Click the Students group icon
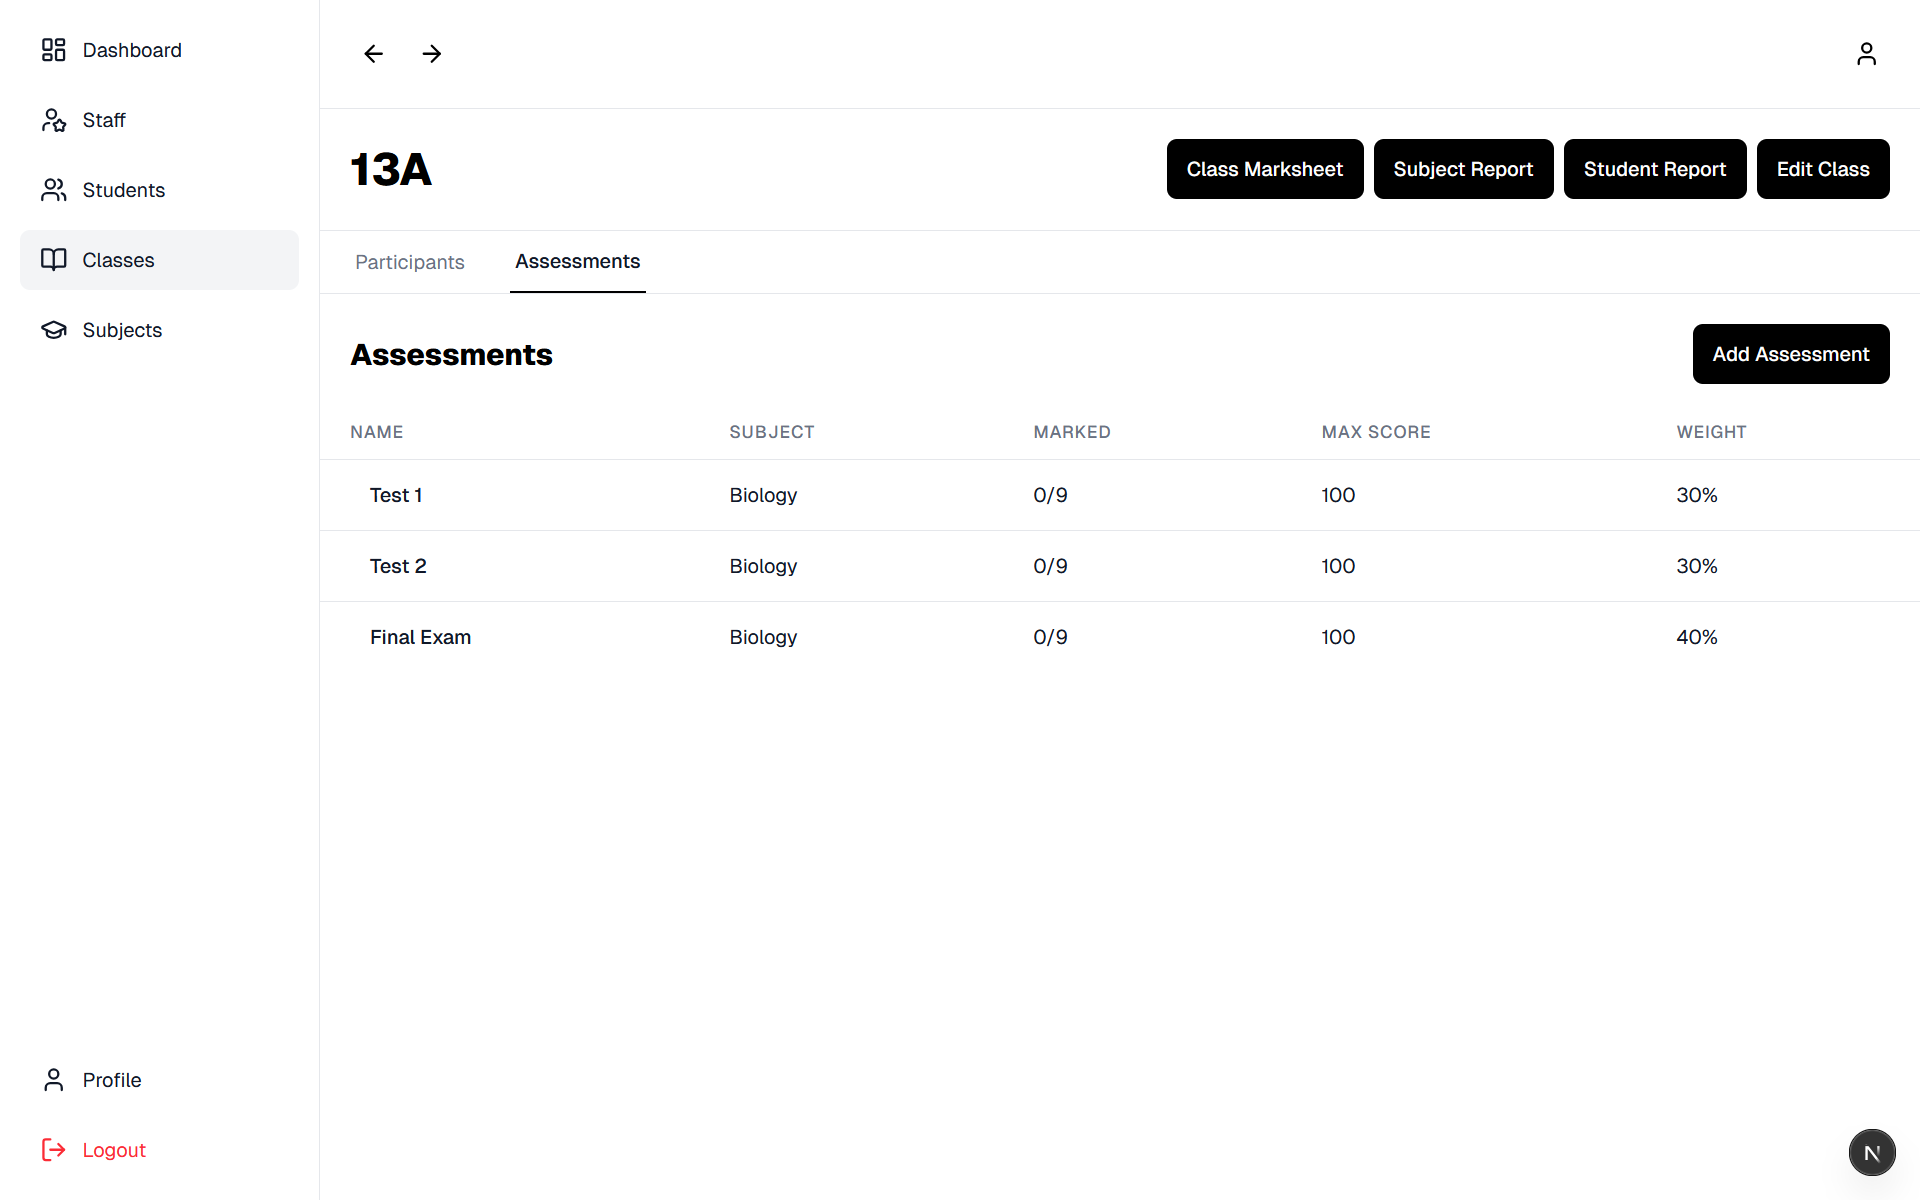 tap(54, 190)
